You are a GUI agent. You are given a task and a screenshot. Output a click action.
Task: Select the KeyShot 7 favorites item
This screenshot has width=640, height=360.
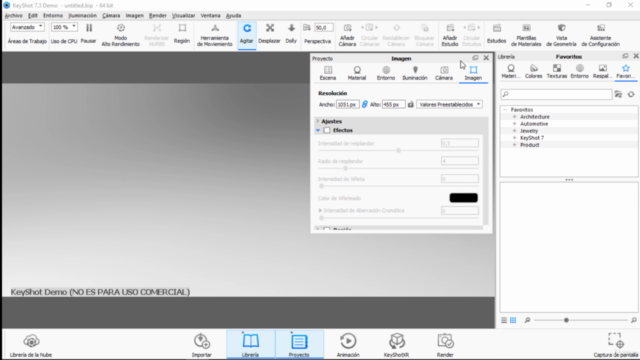click(x=532, y=138)
